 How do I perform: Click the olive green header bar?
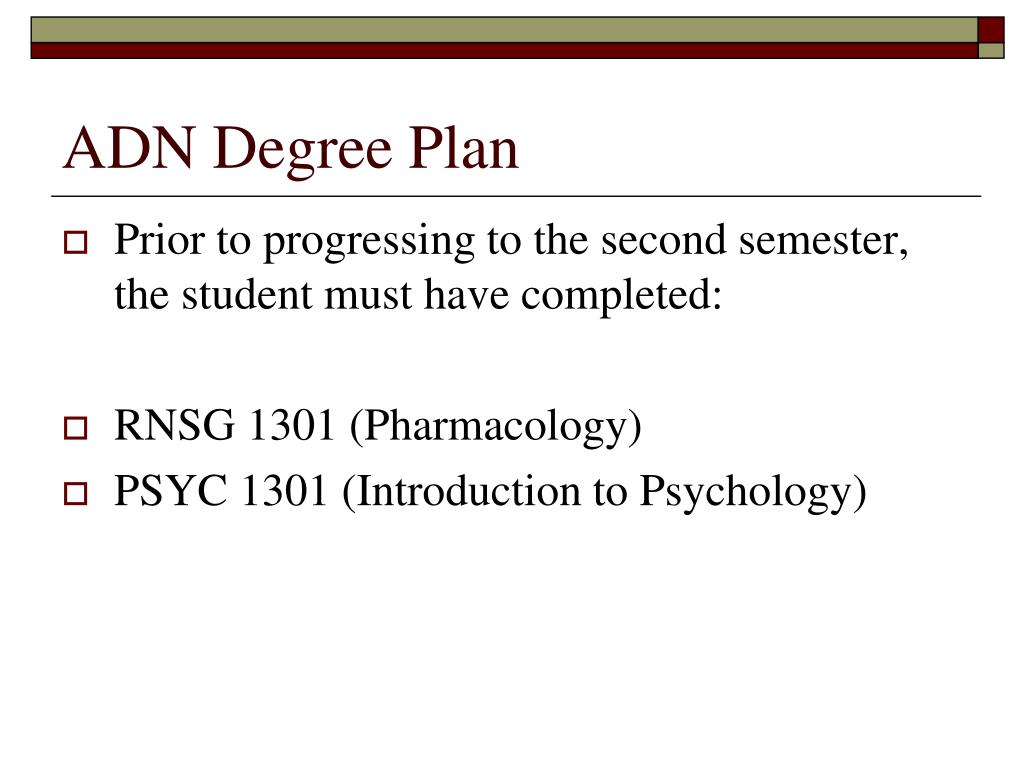[504, 30]
